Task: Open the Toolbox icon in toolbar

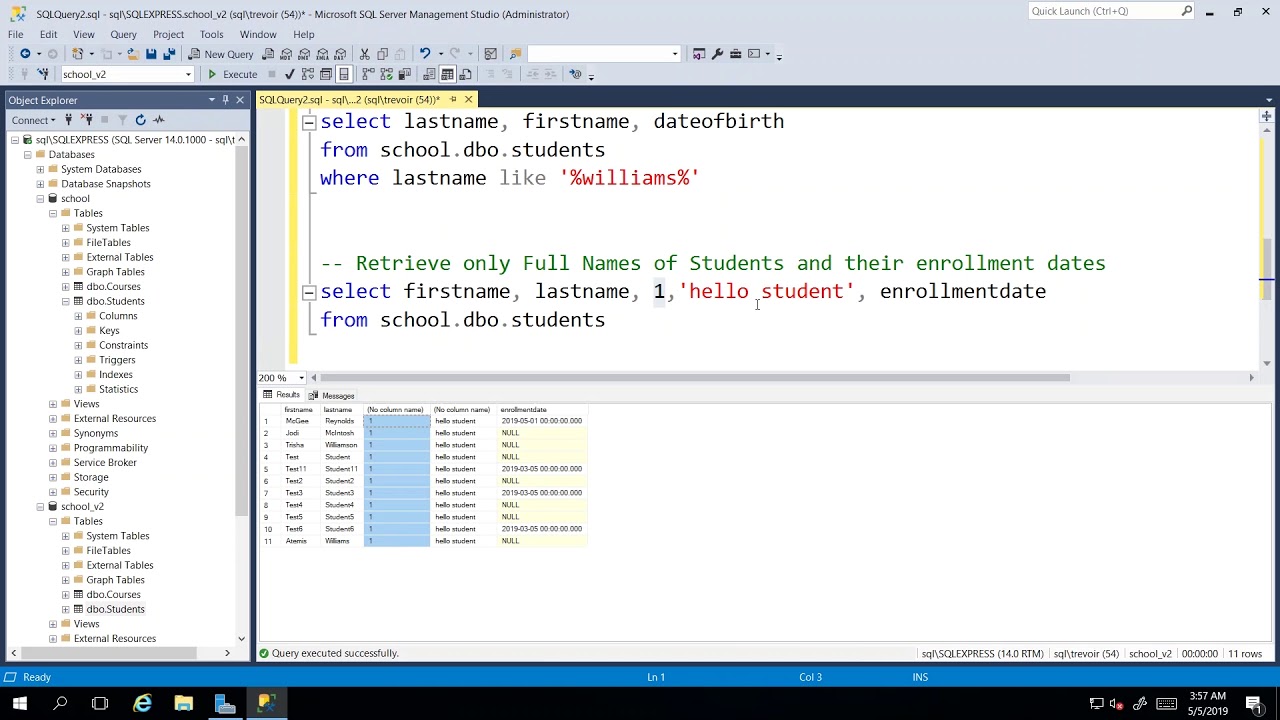Action: (x=735, y=54)
